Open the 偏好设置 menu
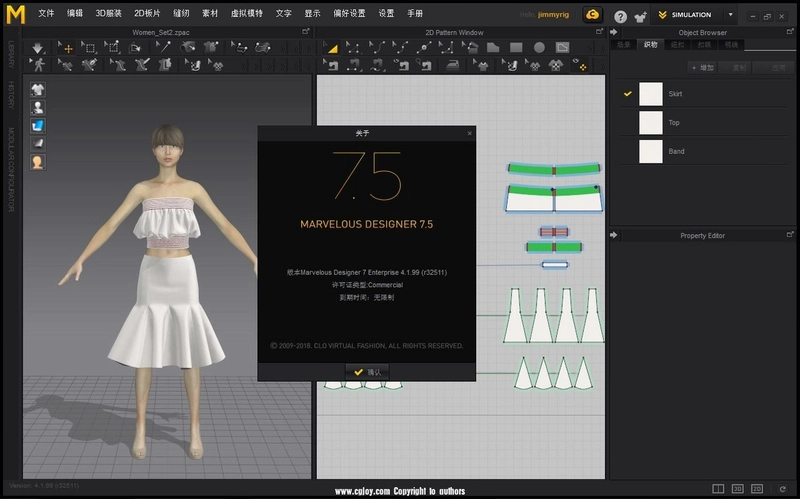Viewport: 800px width, 499px height. click(x=349, y=13)
